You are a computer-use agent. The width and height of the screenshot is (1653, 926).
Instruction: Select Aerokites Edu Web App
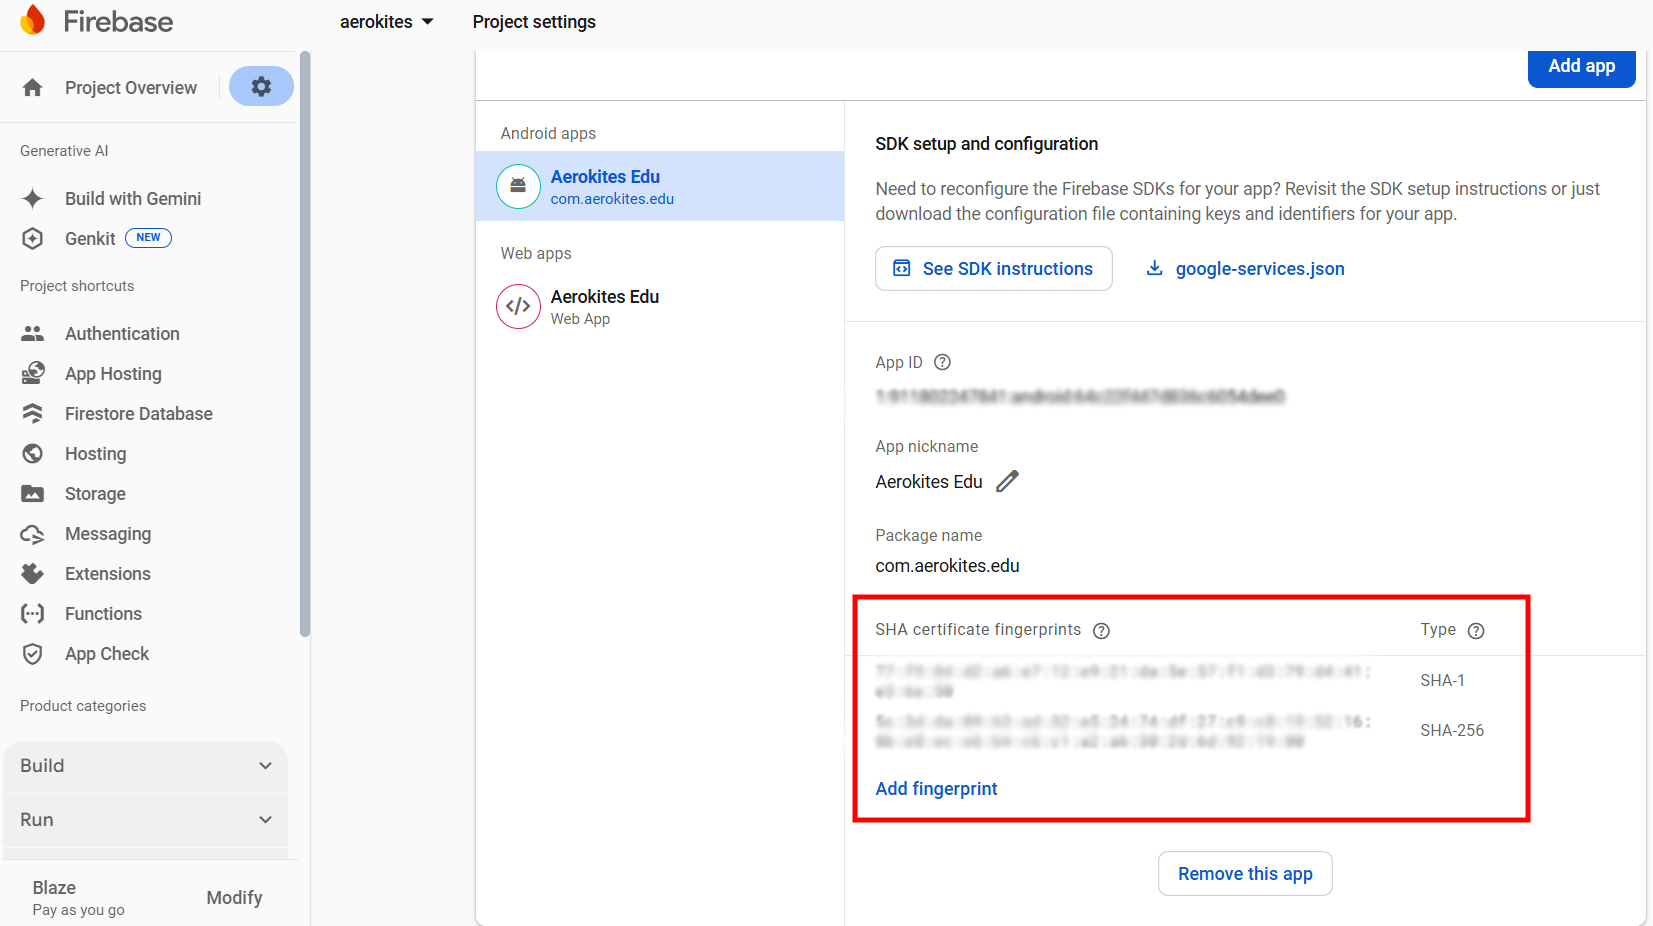[660, 306]
